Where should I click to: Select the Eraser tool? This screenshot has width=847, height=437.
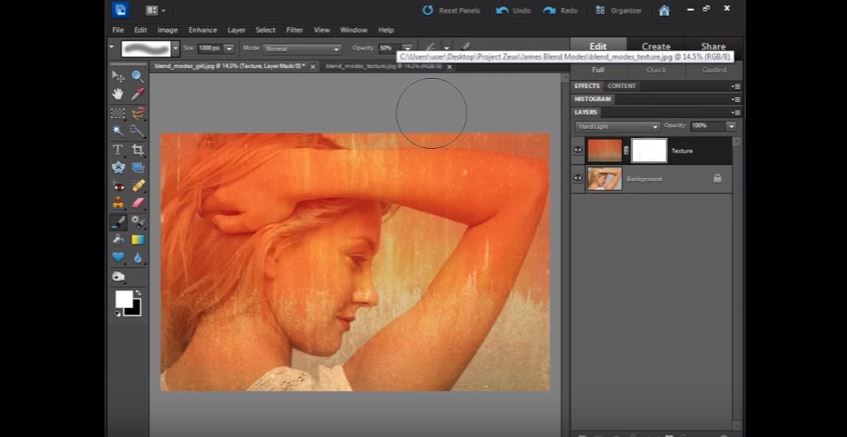(x=138, y=203)
